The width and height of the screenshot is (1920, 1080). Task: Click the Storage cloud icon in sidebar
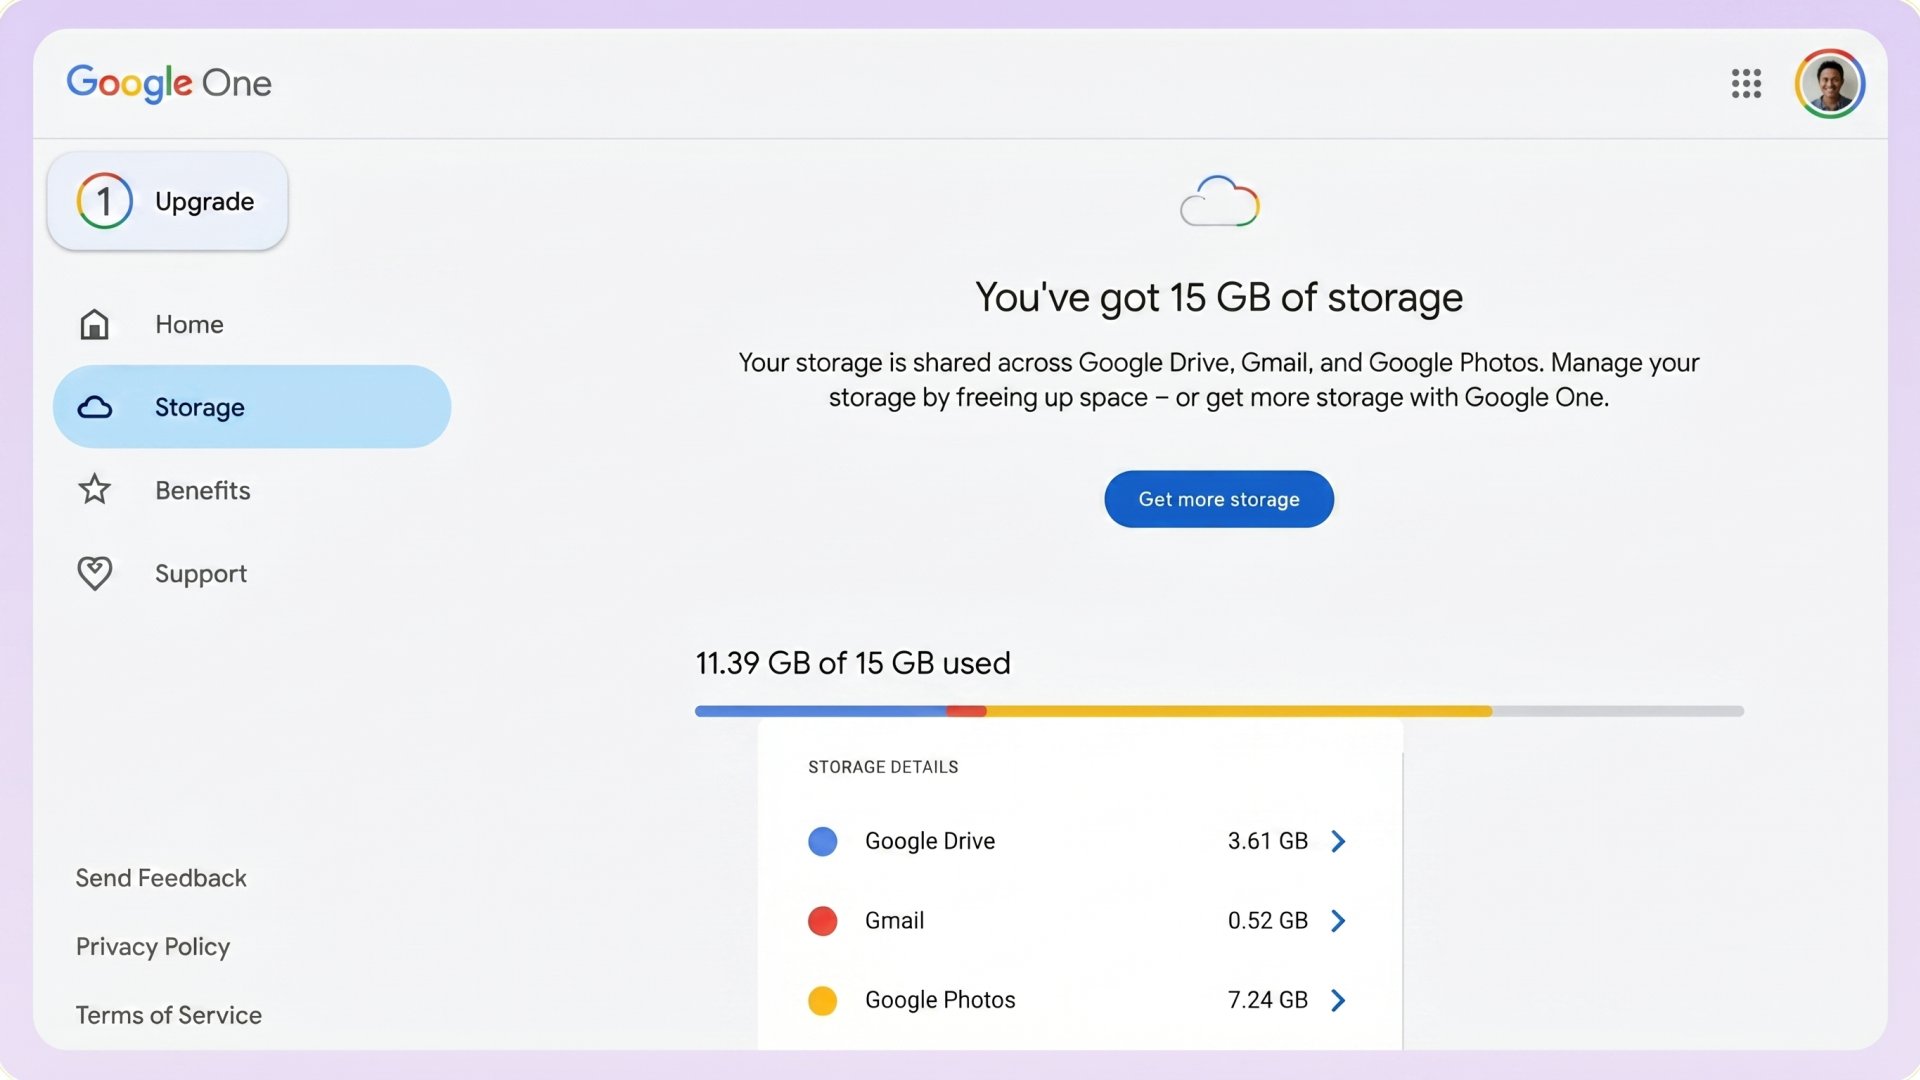[x=95, y=407]
